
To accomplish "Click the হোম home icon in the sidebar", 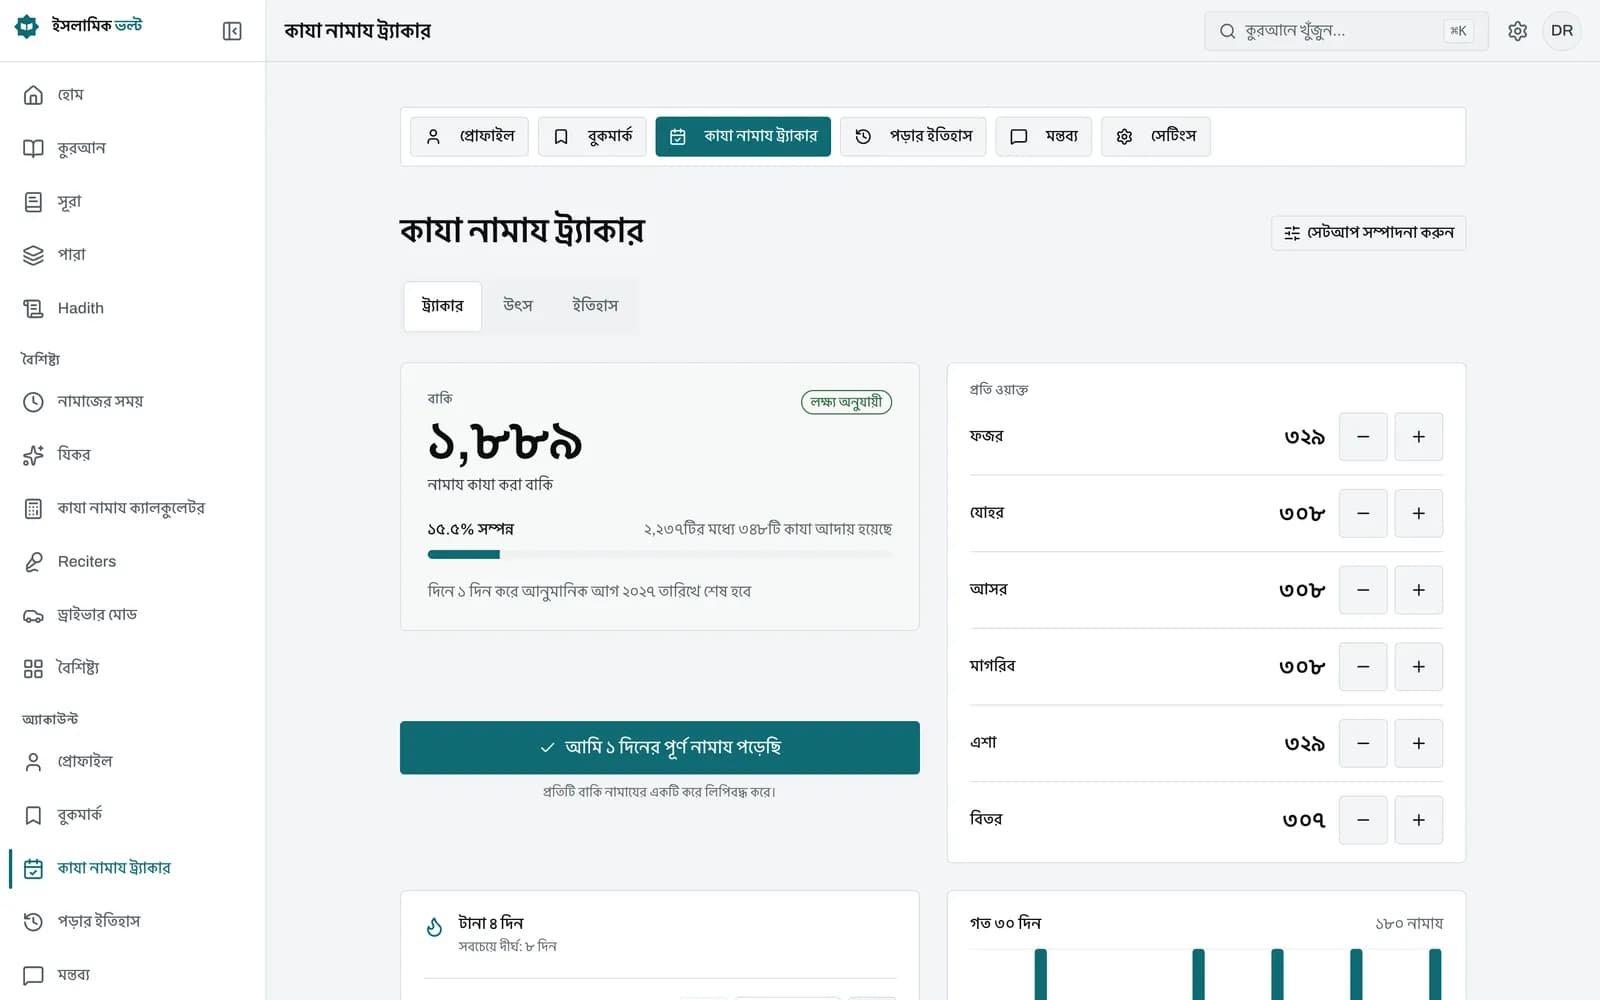I will (33, 95).
